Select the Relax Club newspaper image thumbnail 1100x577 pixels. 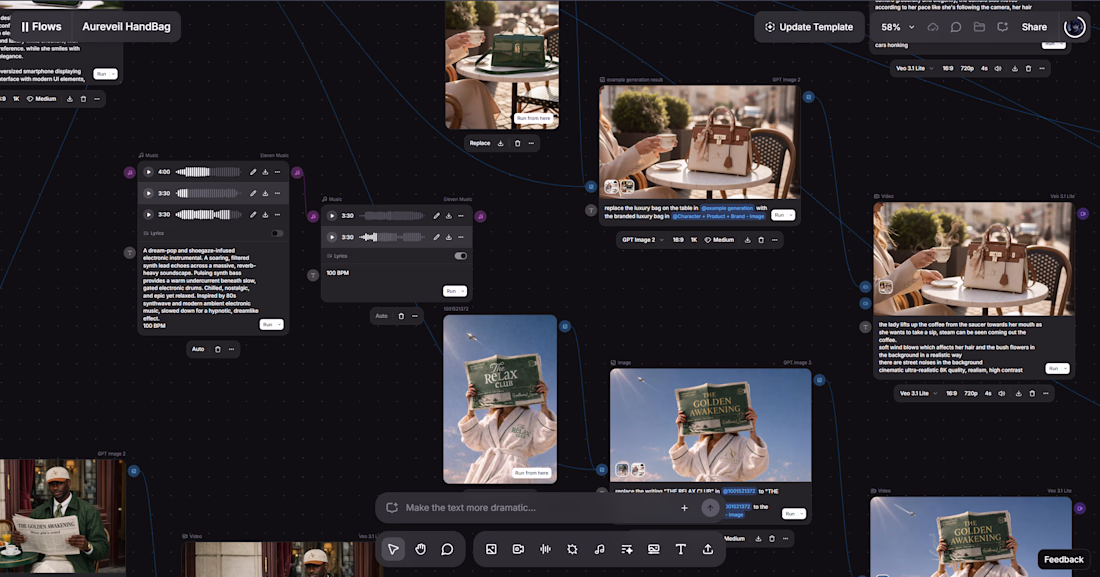click(500, 399)
